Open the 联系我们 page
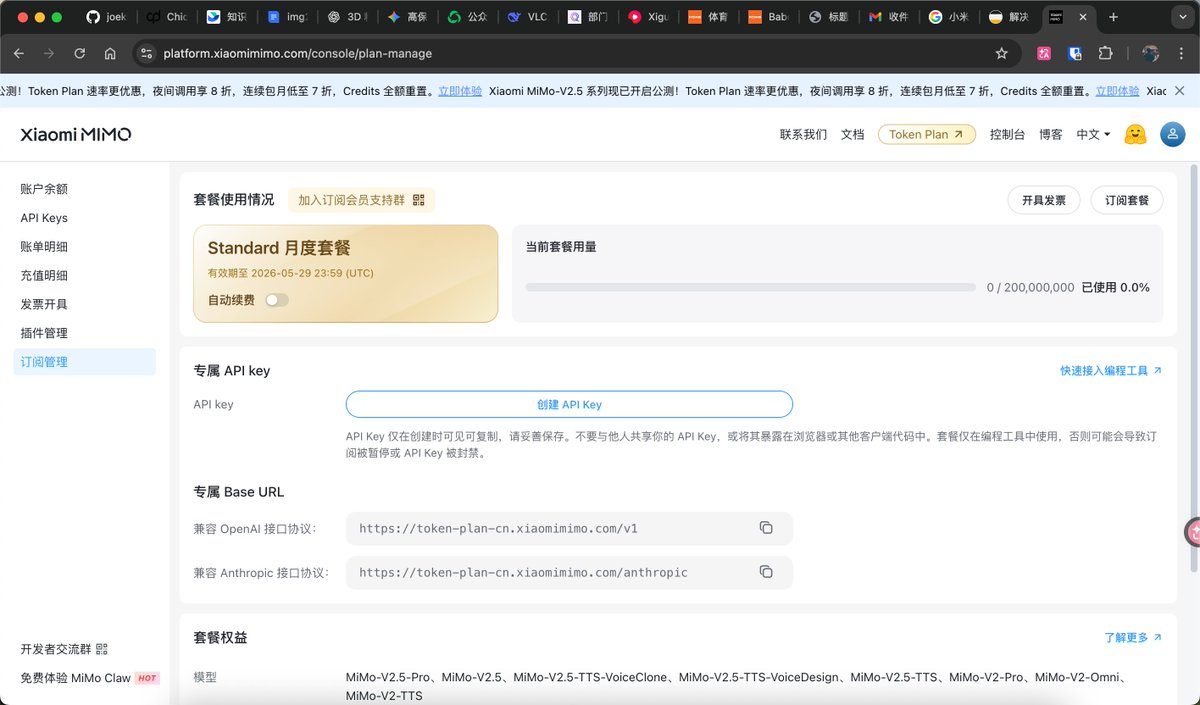The image size is (1200, 705). 803,134
